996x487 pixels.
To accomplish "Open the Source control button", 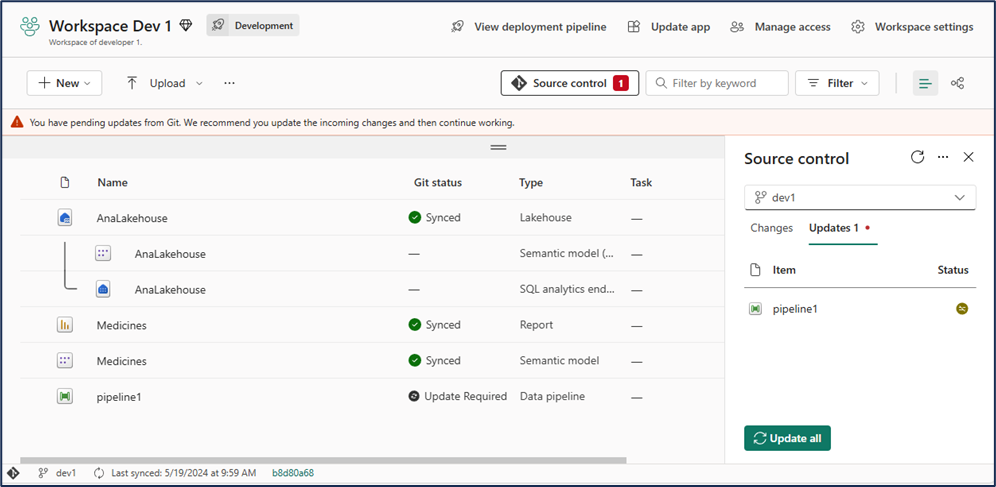I will [569, 83].
